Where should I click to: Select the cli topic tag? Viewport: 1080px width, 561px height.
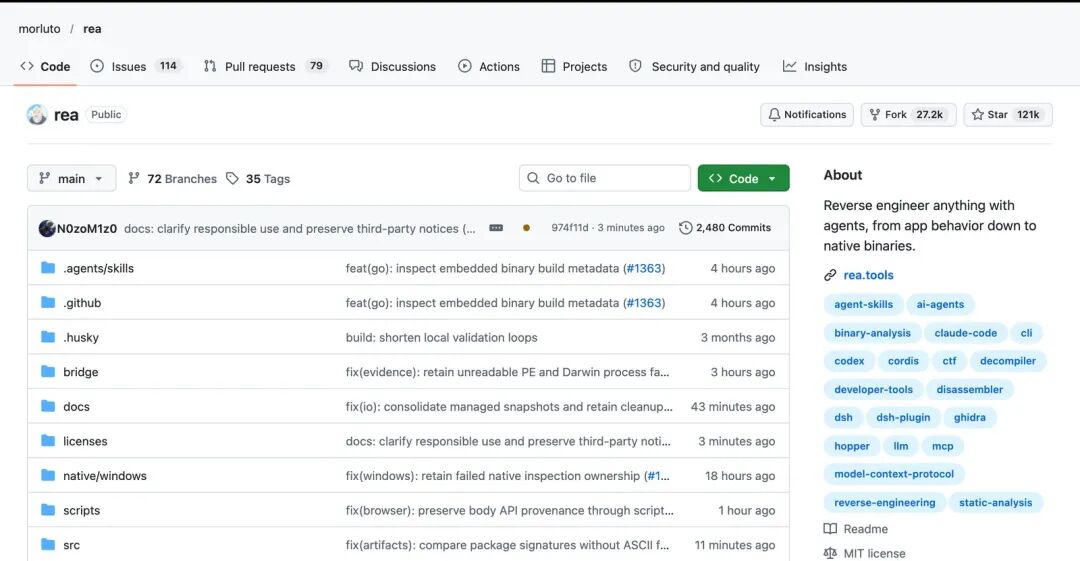tap(1026, 333)
